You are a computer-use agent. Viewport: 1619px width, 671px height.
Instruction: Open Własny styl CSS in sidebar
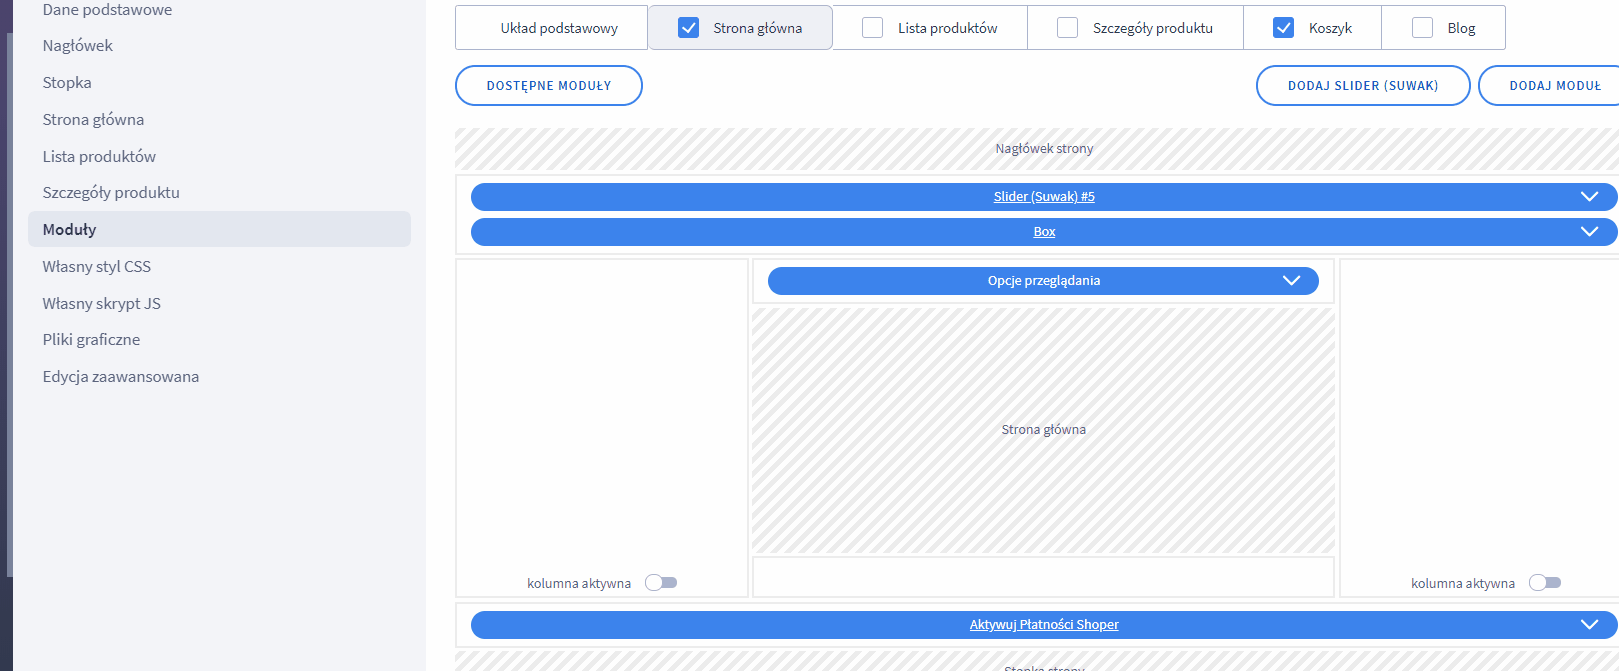tap(97, 267)
